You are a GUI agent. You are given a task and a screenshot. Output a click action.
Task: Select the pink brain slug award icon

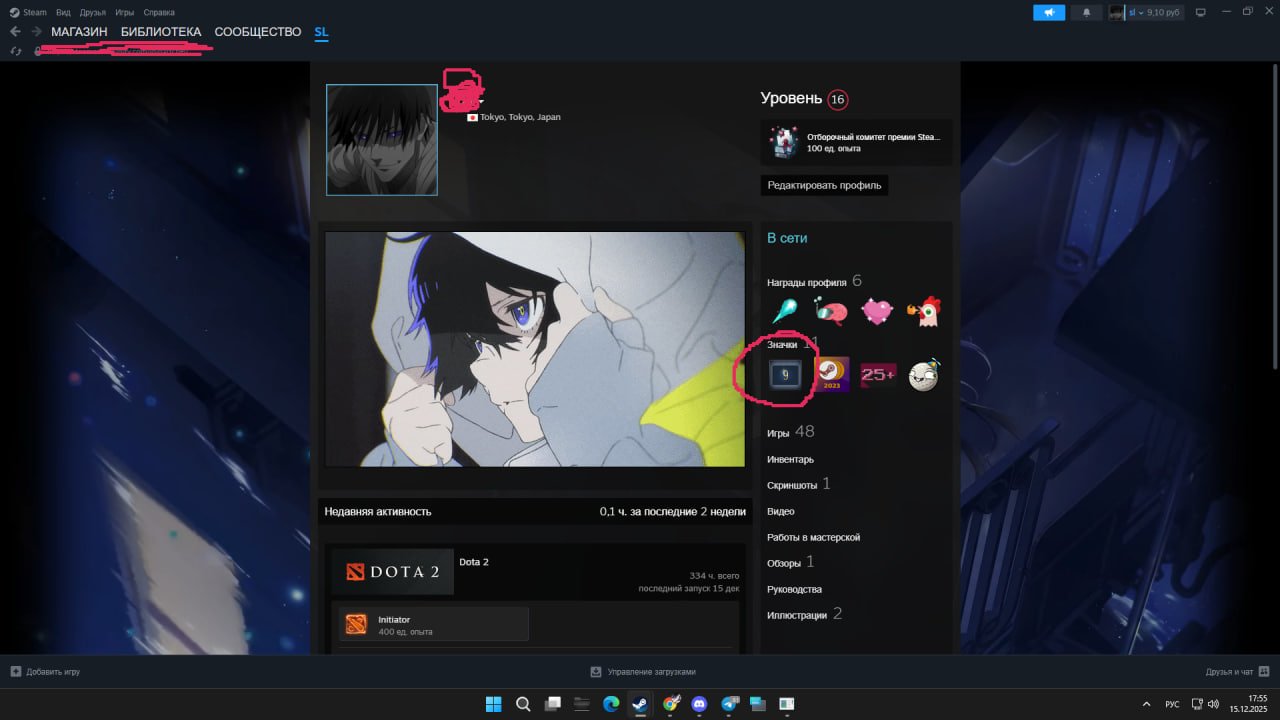click(x=831, y=313)
